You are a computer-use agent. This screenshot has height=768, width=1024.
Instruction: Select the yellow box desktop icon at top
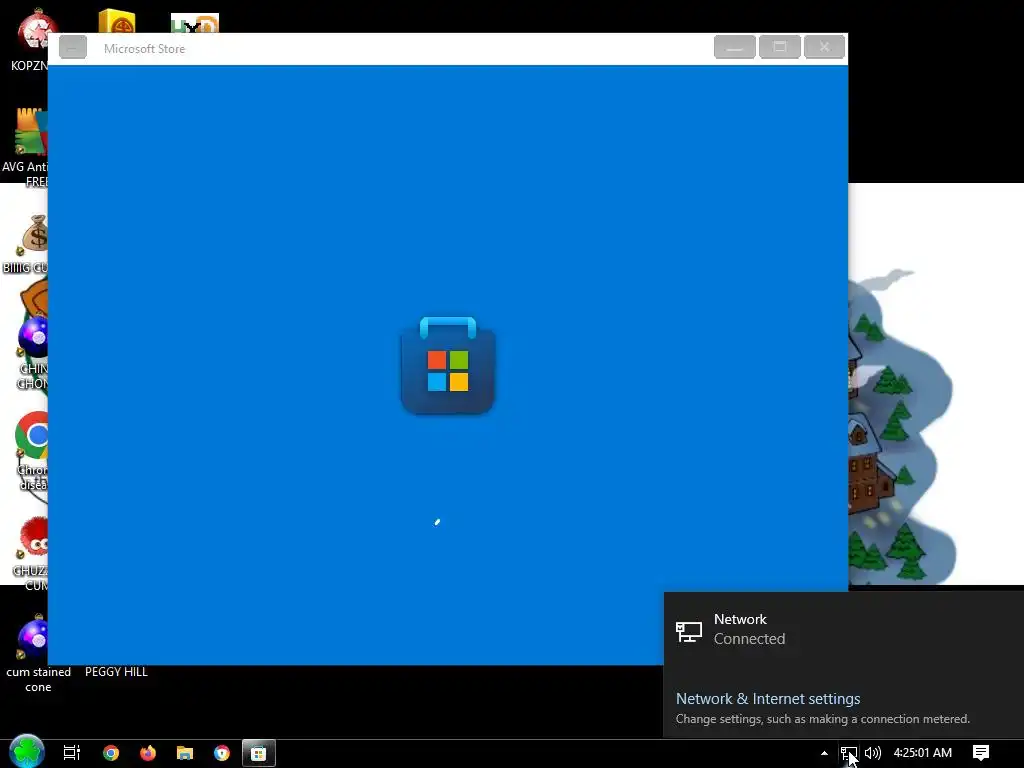point(117,21)
